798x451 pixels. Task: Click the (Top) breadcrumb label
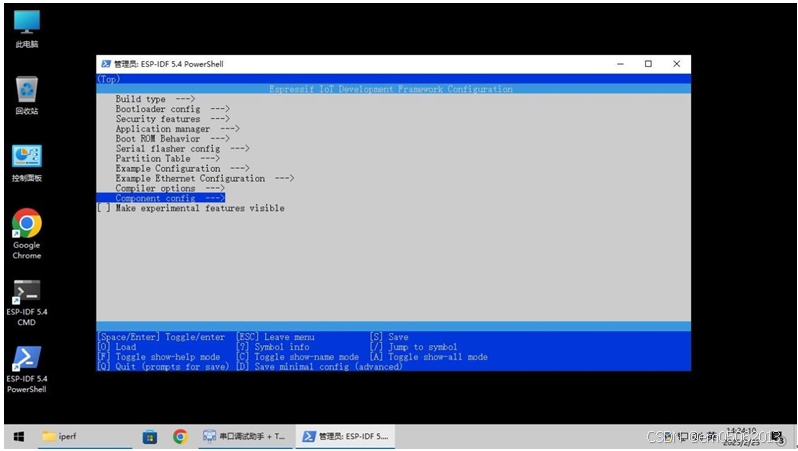pos(108,79)
